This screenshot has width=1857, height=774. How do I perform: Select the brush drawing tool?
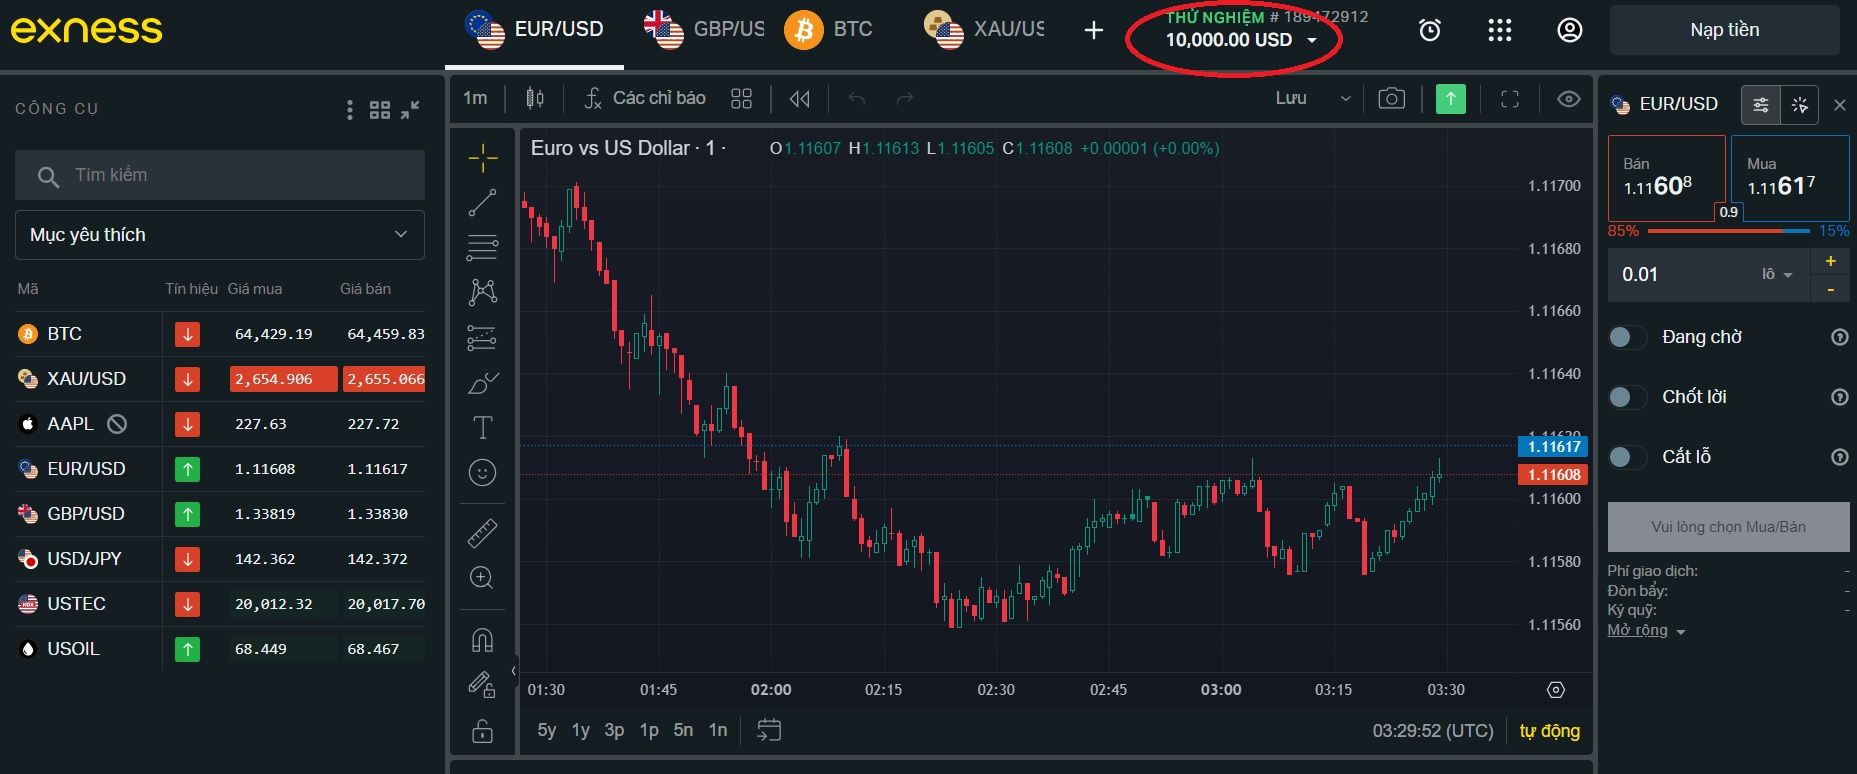(482, 383)
